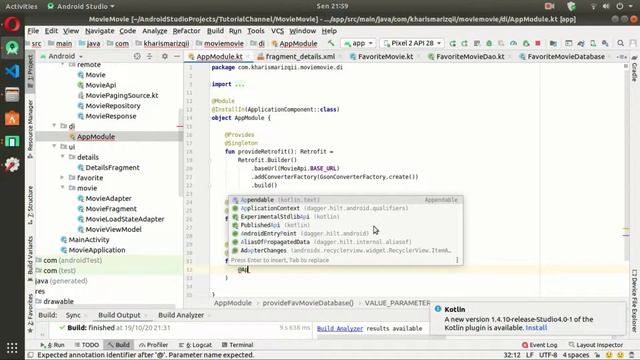Open the Terminal tool window
Image resolution: width=640 pixels, height=360 pixels.
pyautogui.click(x=238, y=345)
